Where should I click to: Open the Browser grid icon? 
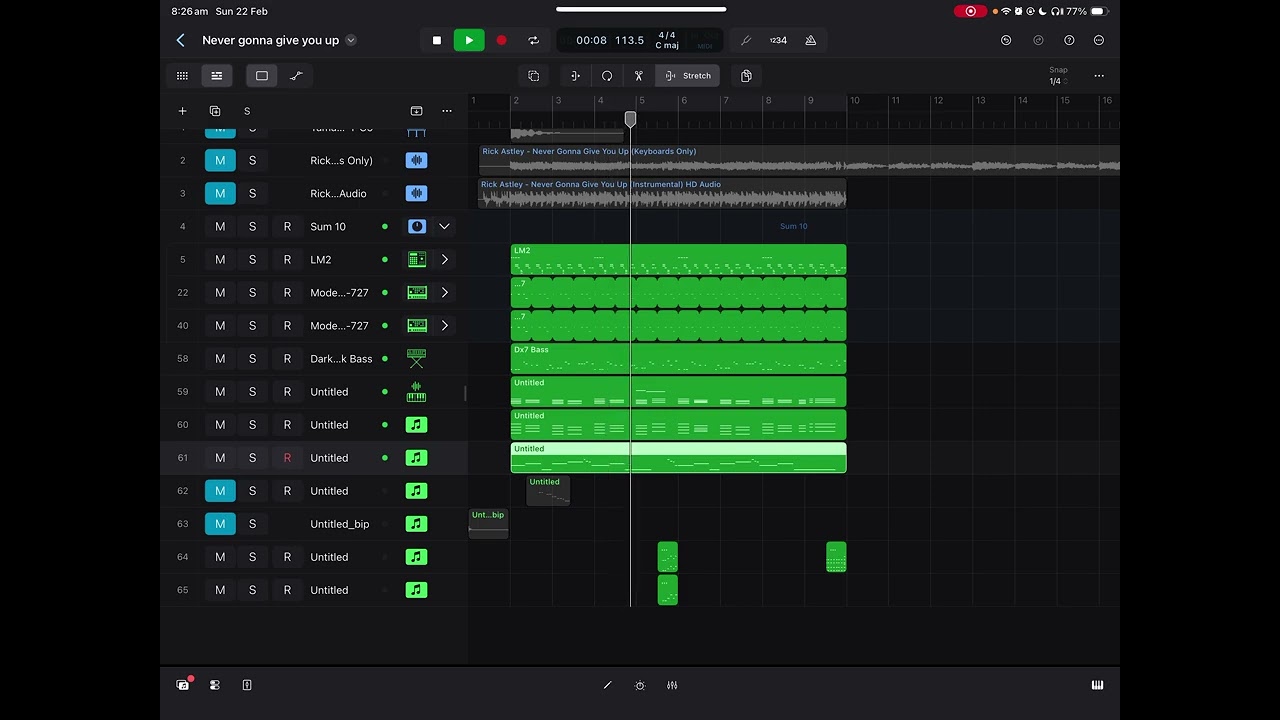(x=182, y=76)
